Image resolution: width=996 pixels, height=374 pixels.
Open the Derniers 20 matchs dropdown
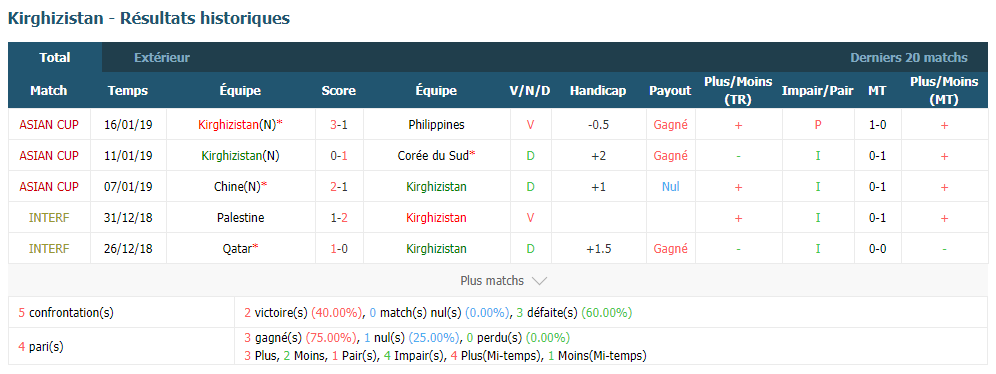coord(909,58)
